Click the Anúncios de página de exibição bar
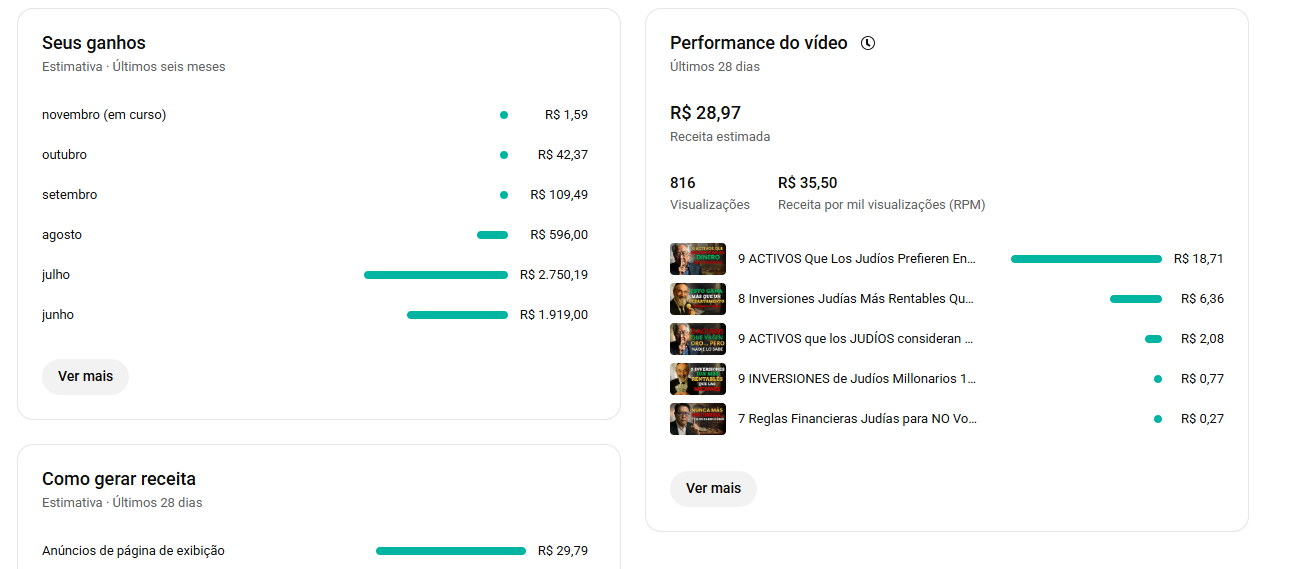The height and width of the screenshot is (569, 1294). click(x=451, y=551)
